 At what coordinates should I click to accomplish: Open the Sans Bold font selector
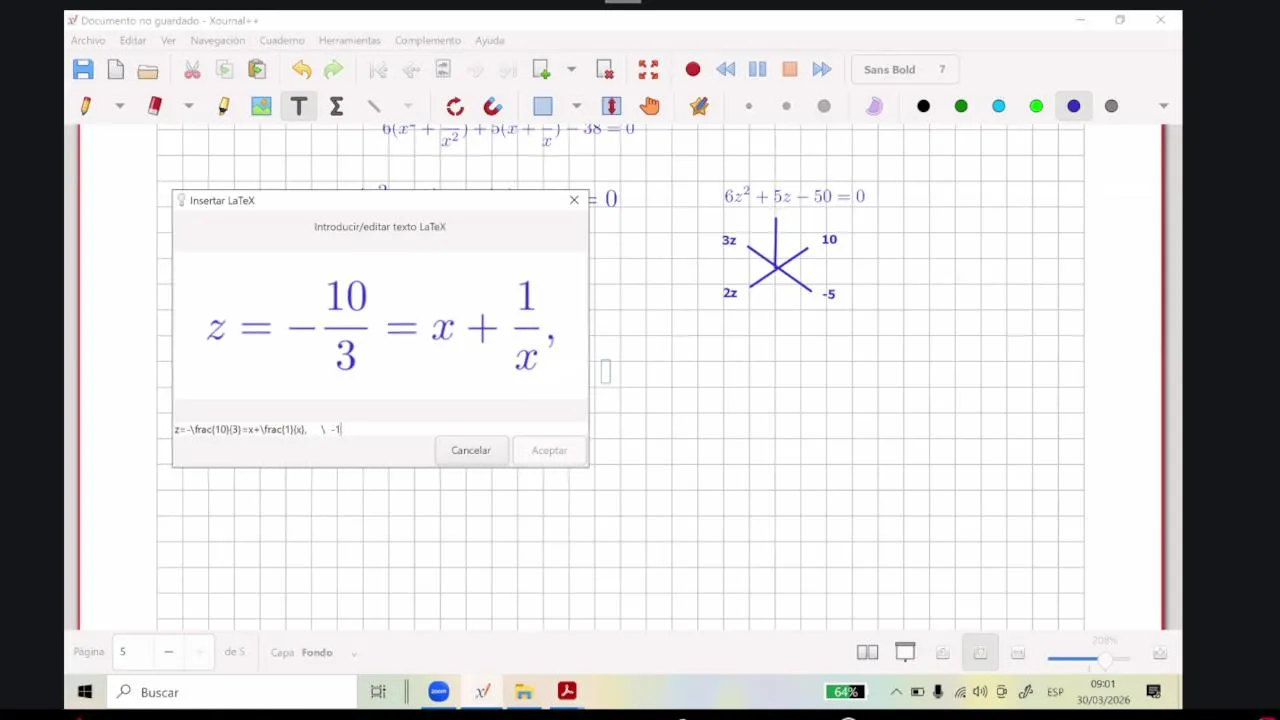905,69
